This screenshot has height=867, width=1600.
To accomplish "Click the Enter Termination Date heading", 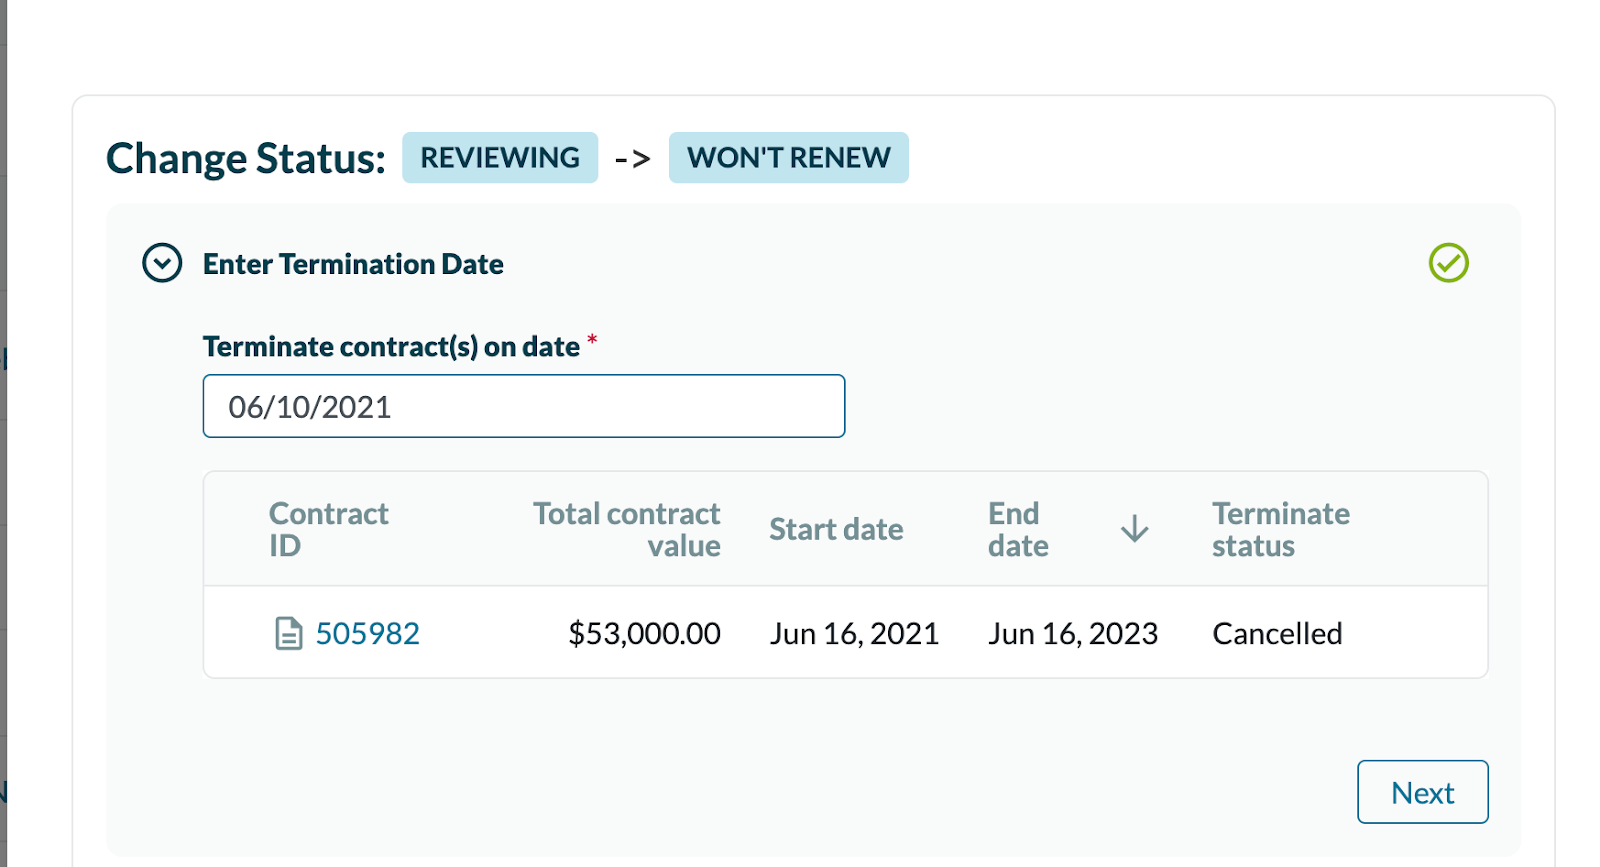I will (353, 264).
